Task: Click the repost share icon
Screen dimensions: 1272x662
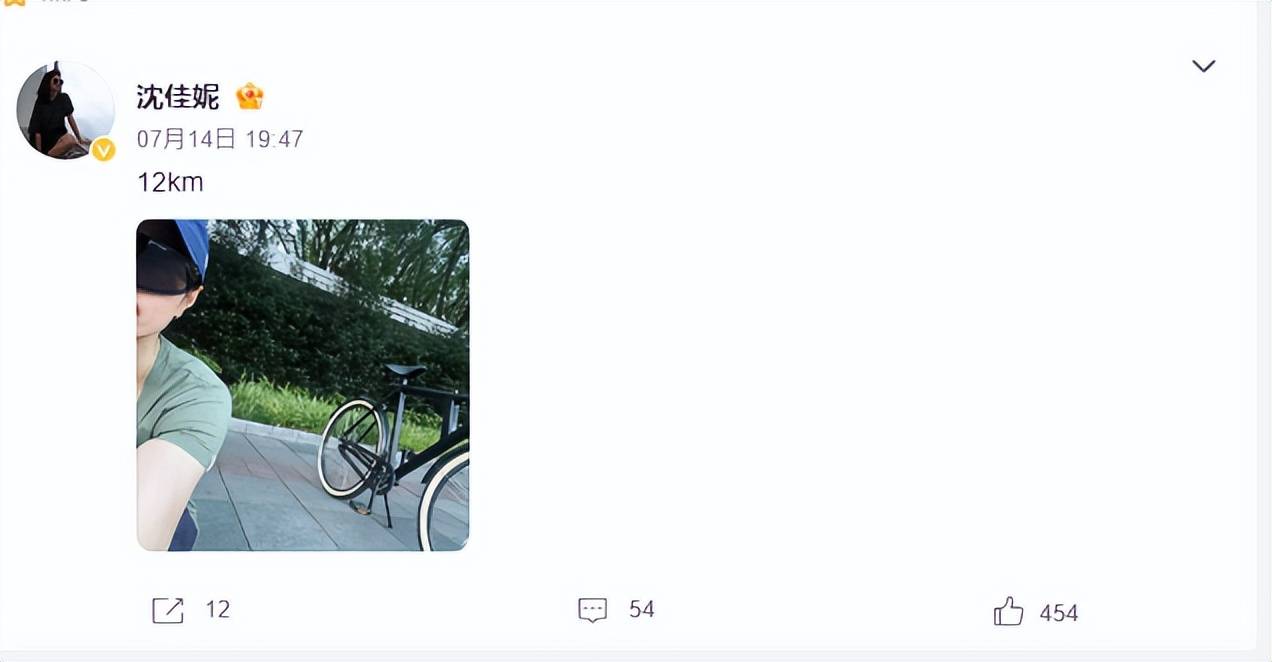Action: pos(167,610)
